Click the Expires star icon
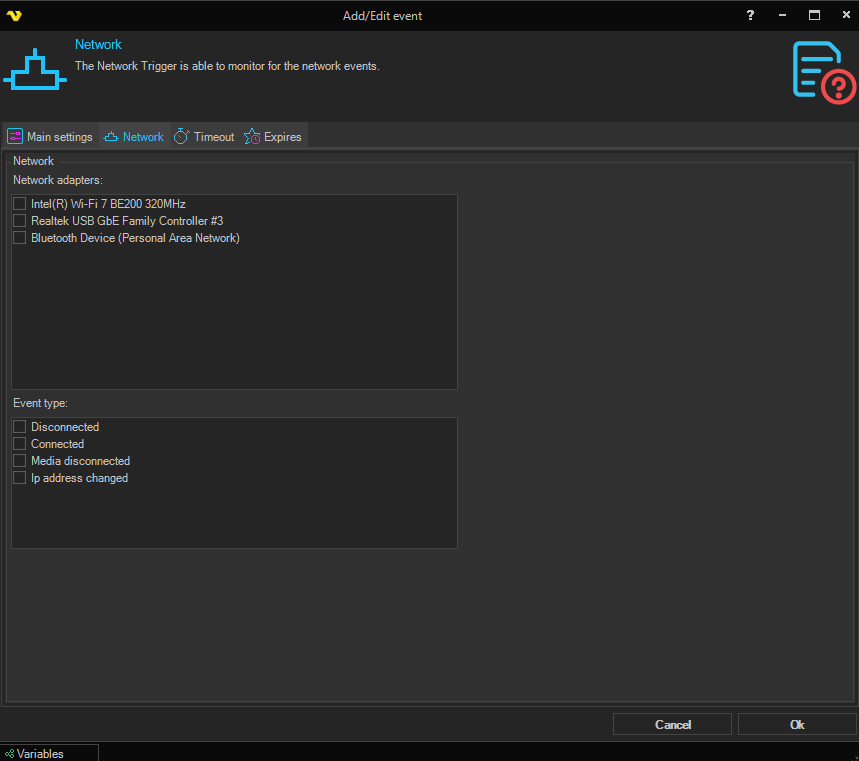The image size is (859, 761). (x=252, y=137)
